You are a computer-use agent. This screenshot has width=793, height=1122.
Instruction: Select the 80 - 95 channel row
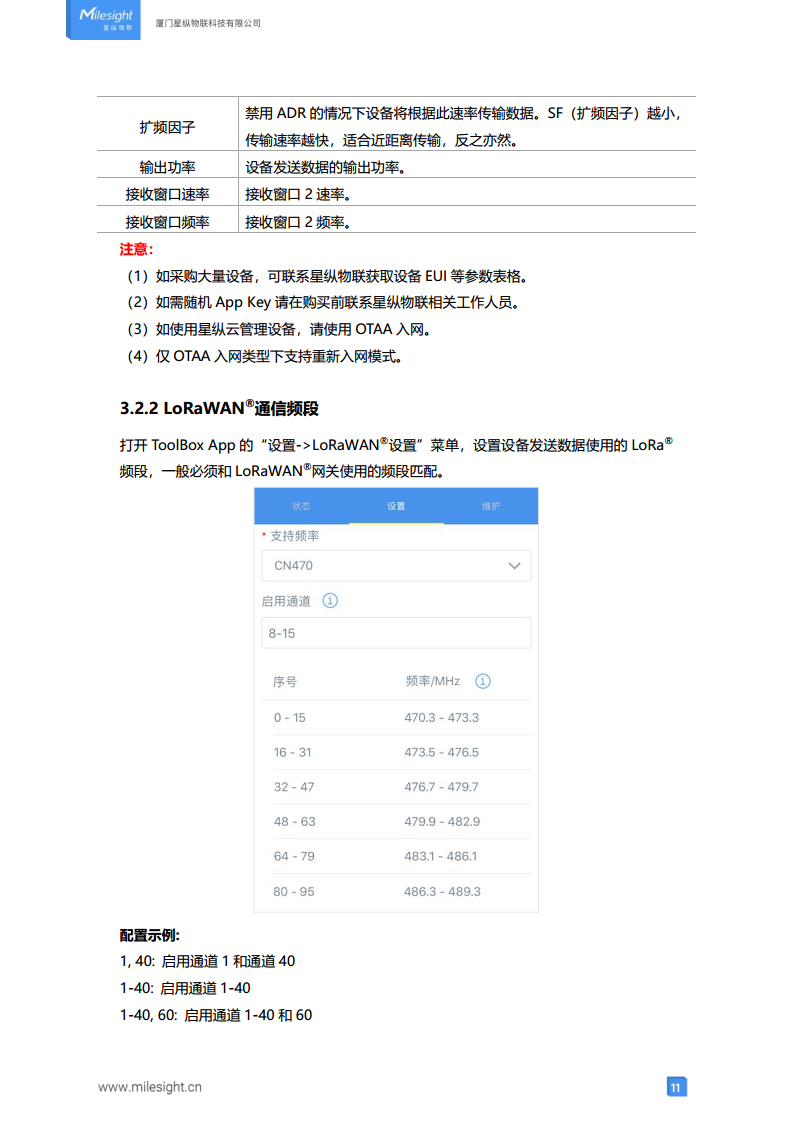point(398,892)
